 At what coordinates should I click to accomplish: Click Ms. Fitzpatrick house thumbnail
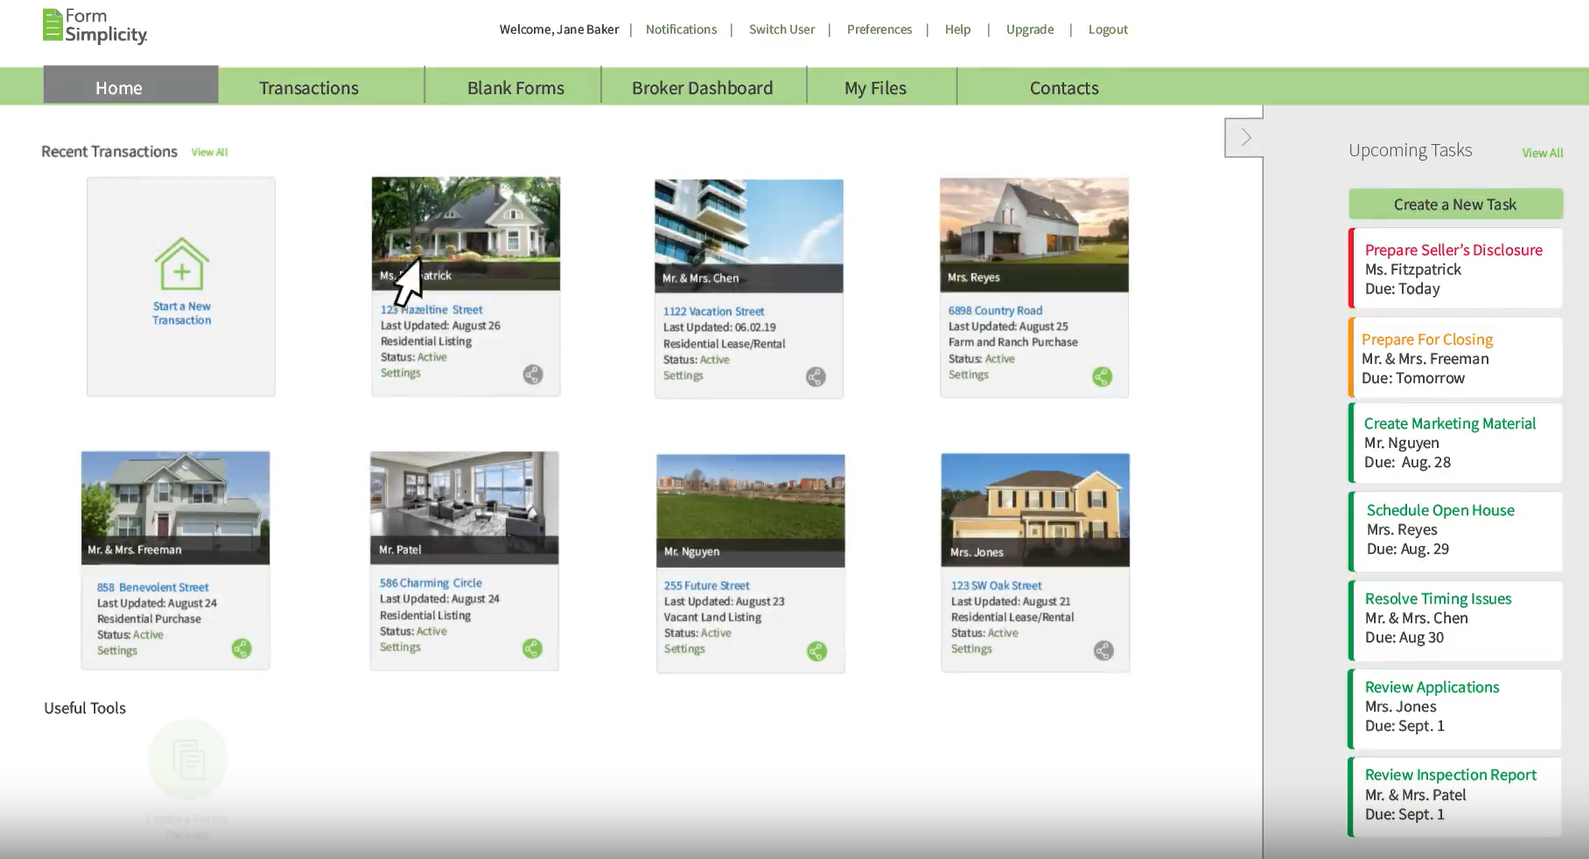tap(466, 234)
